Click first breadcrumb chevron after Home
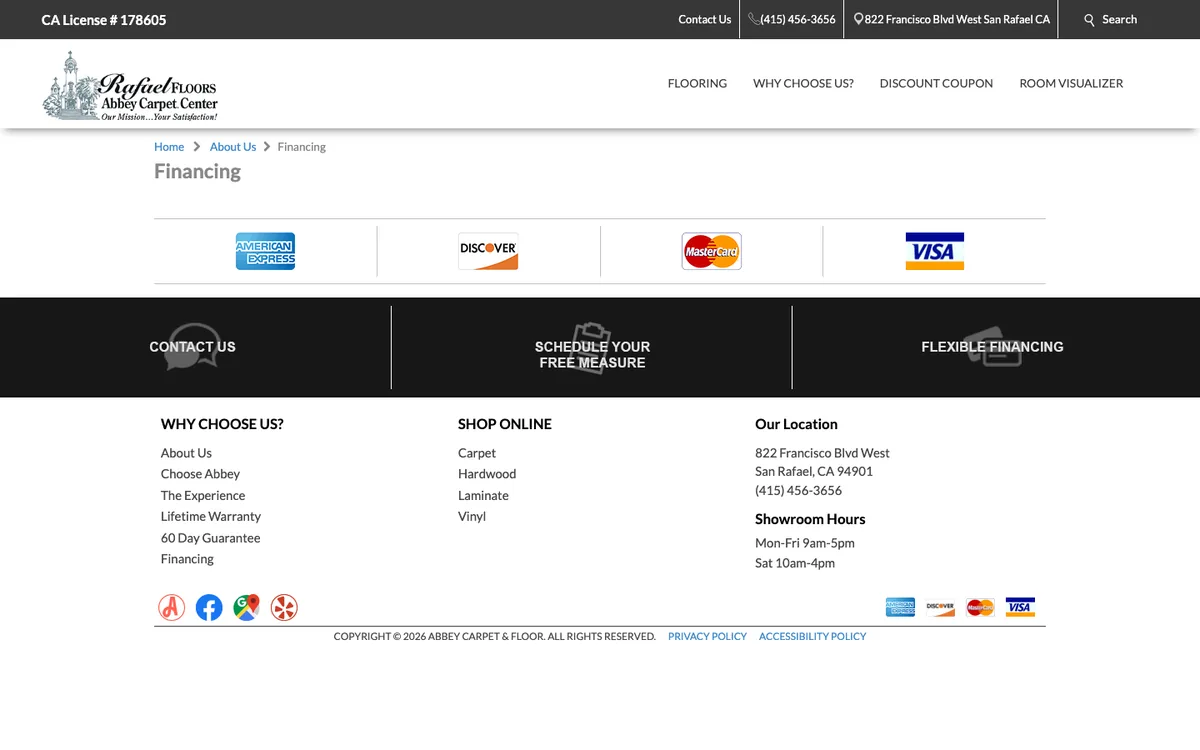Image resolution: width=1200 pixels, height=750 pixels. (197, 147)
